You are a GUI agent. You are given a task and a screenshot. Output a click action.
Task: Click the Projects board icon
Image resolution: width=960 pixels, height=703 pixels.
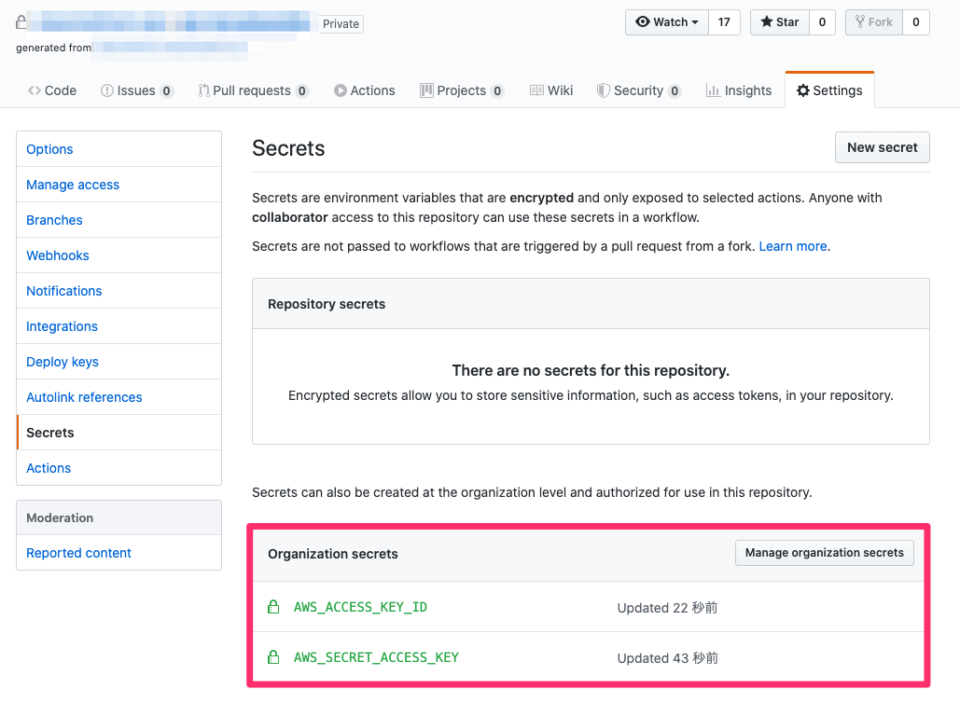point(426,91)
